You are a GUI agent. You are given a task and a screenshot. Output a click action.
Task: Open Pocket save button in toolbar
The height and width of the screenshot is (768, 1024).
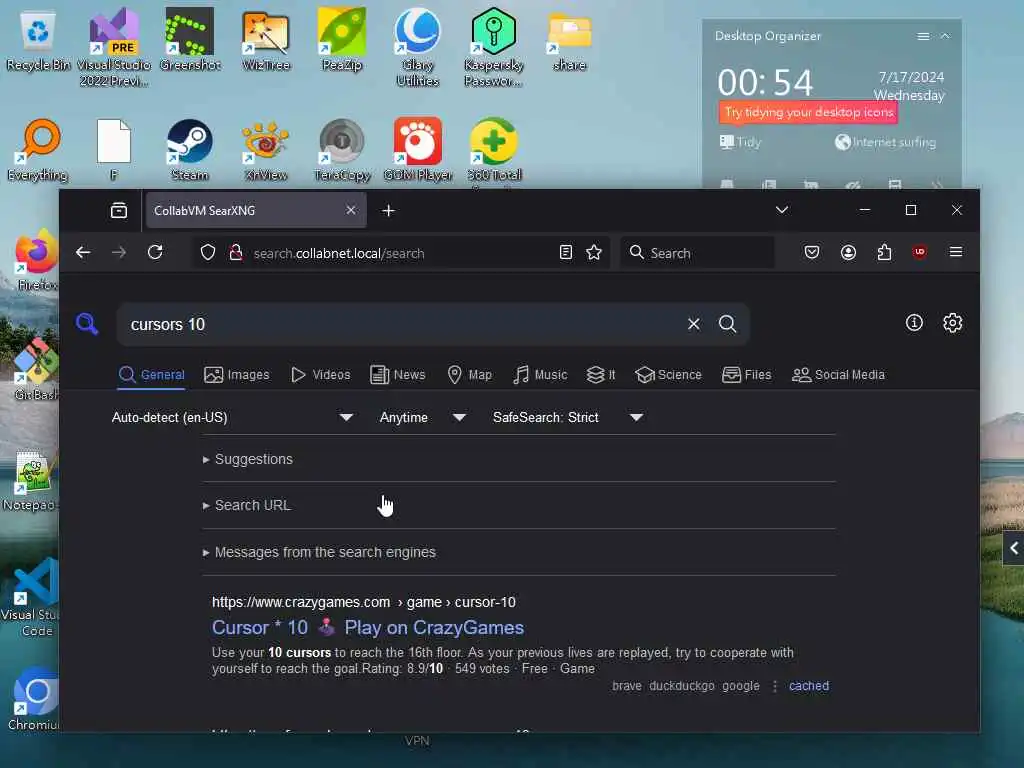point(812,253)
